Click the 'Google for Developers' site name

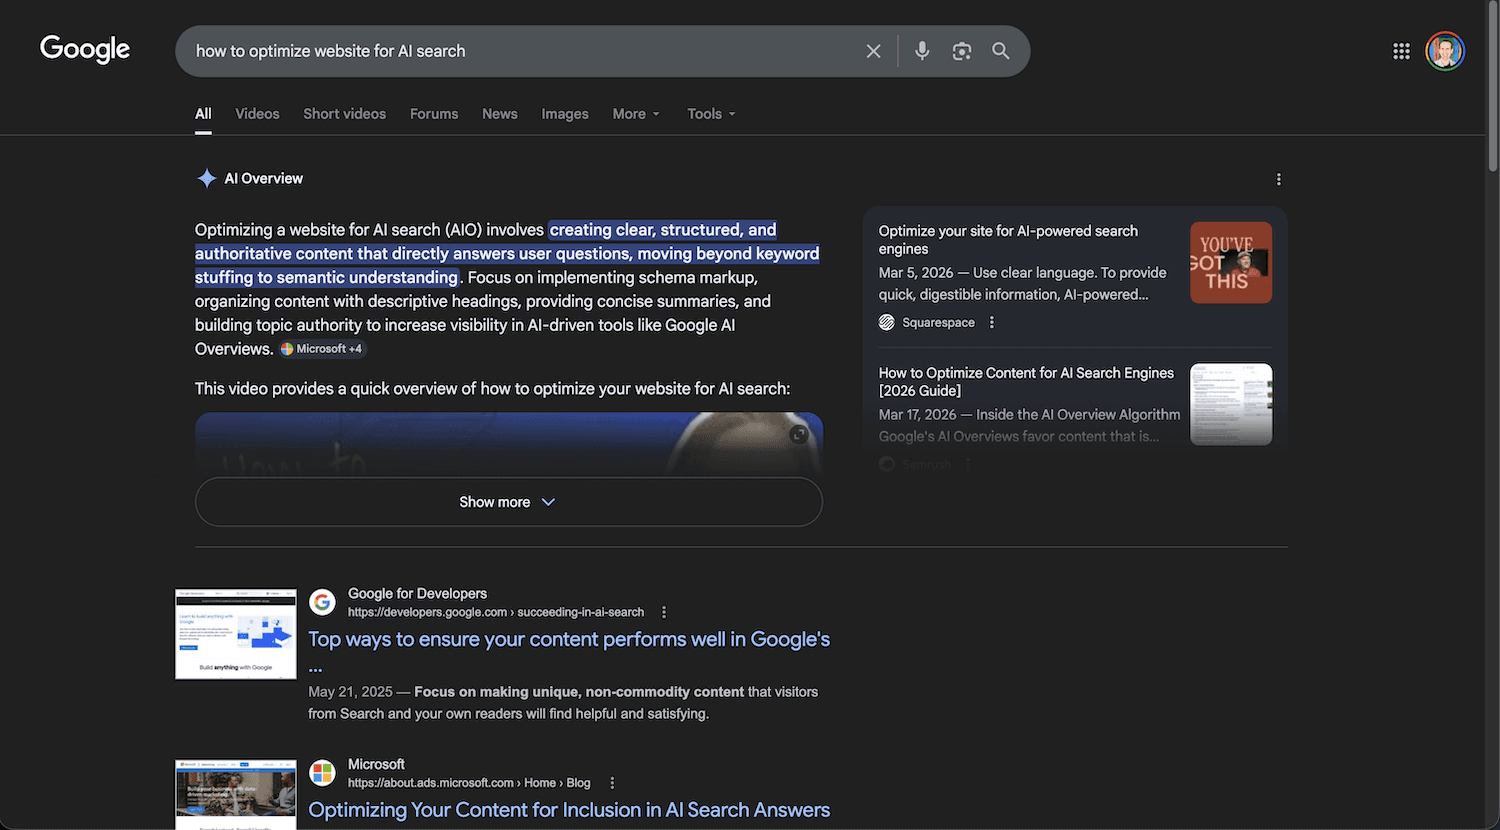(x=417, y=593)
